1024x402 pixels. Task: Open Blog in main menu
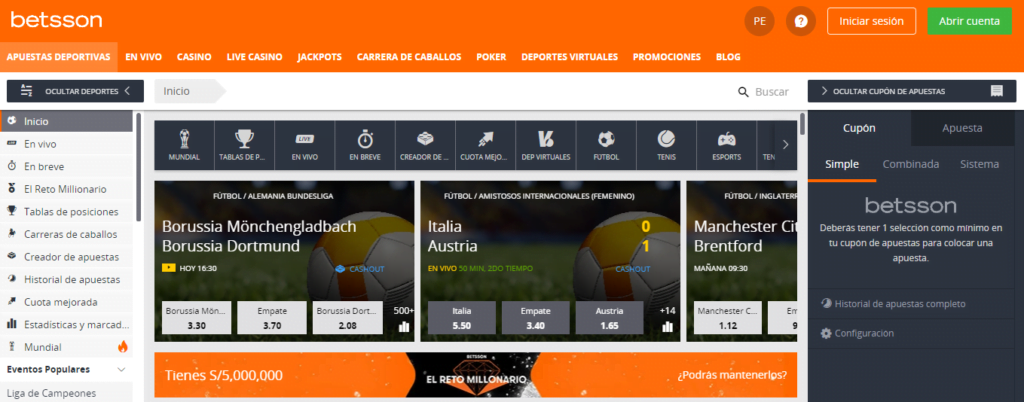[x=728, y=57]
